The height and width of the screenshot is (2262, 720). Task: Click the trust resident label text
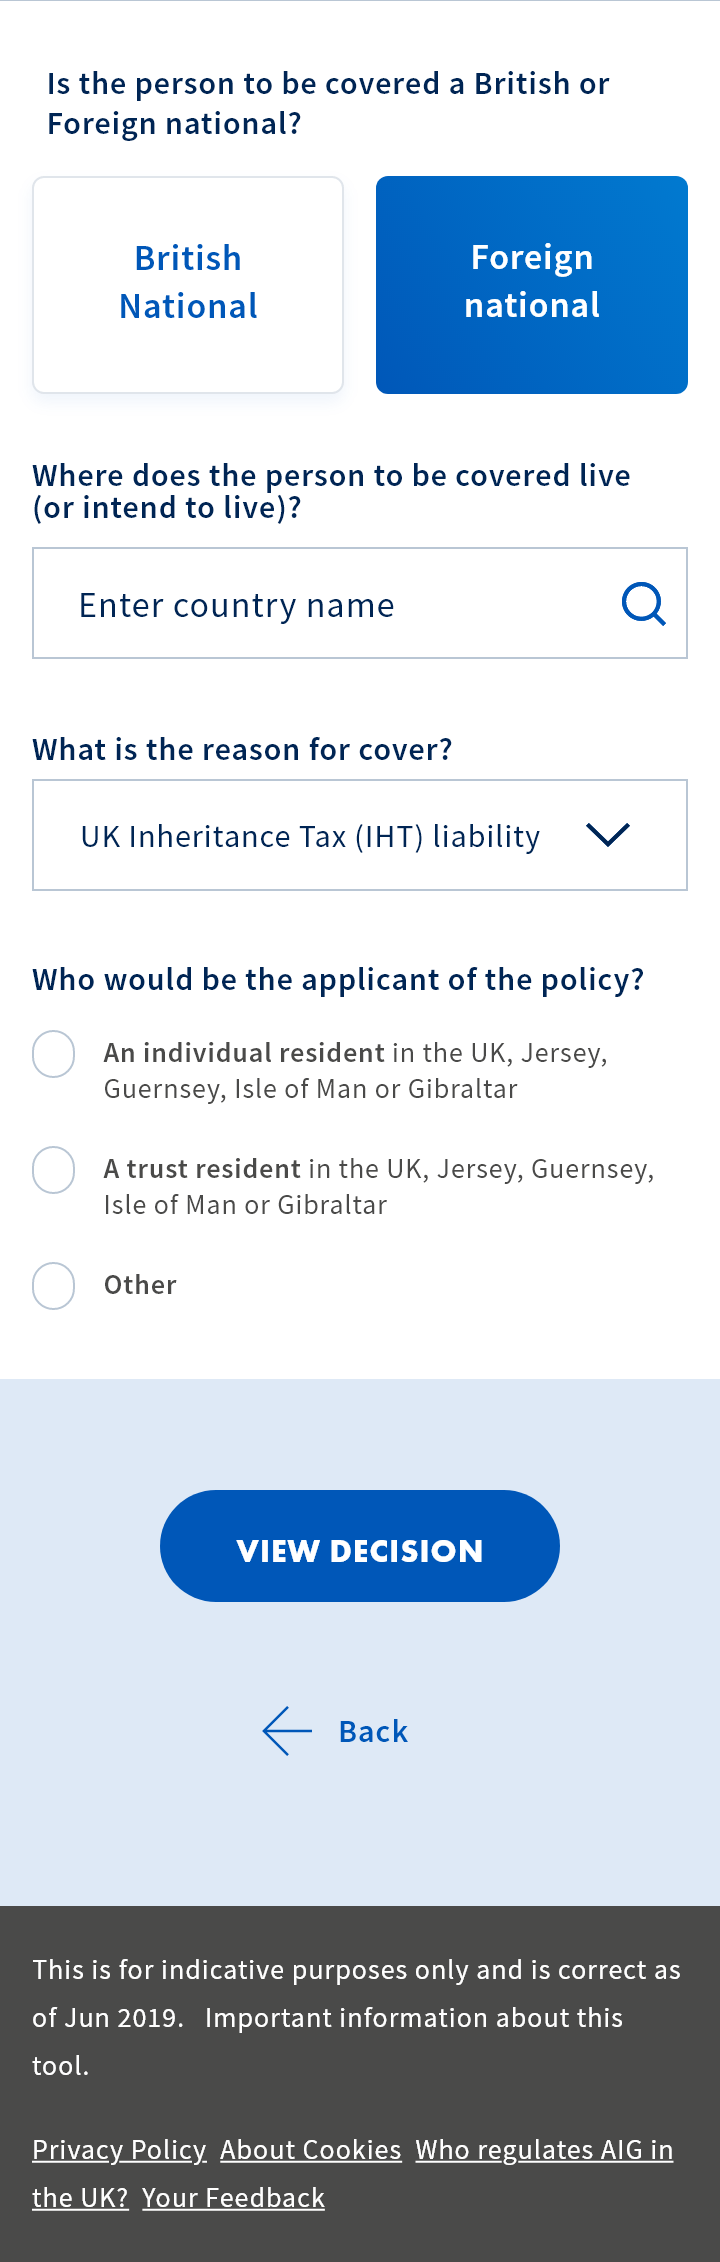378,1186
